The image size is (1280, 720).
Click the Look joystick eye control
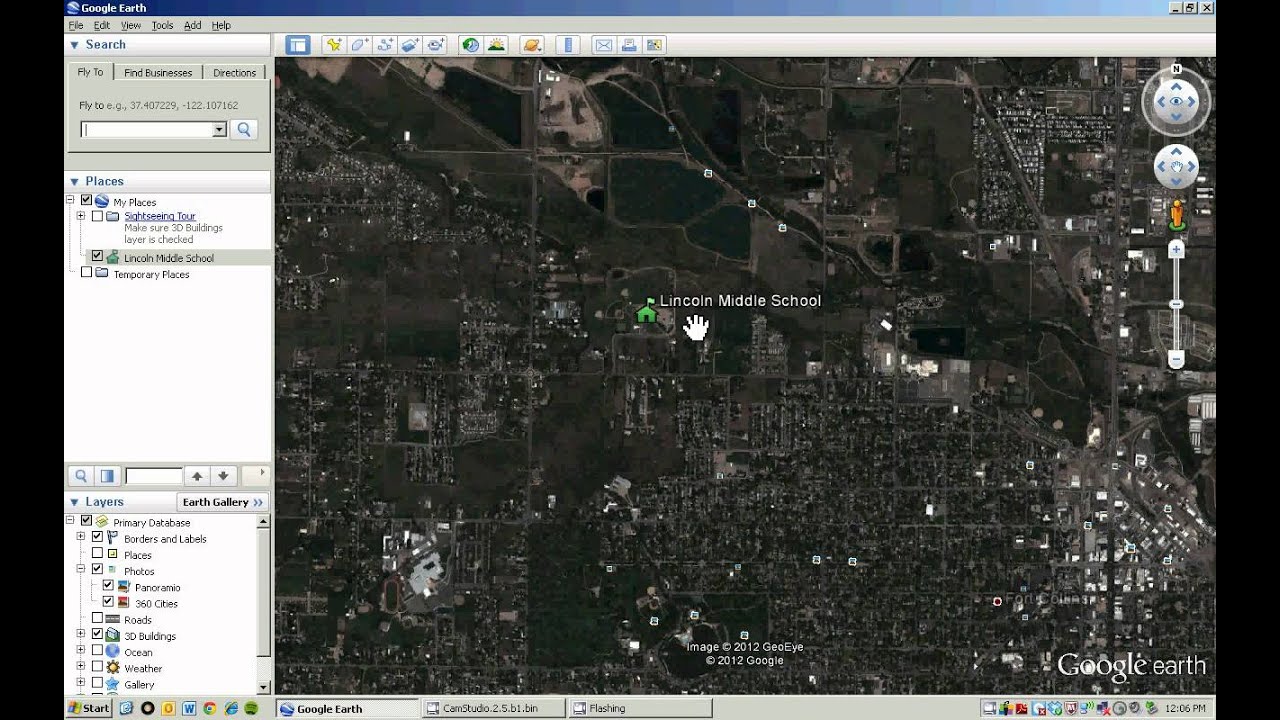(1176, 101)
